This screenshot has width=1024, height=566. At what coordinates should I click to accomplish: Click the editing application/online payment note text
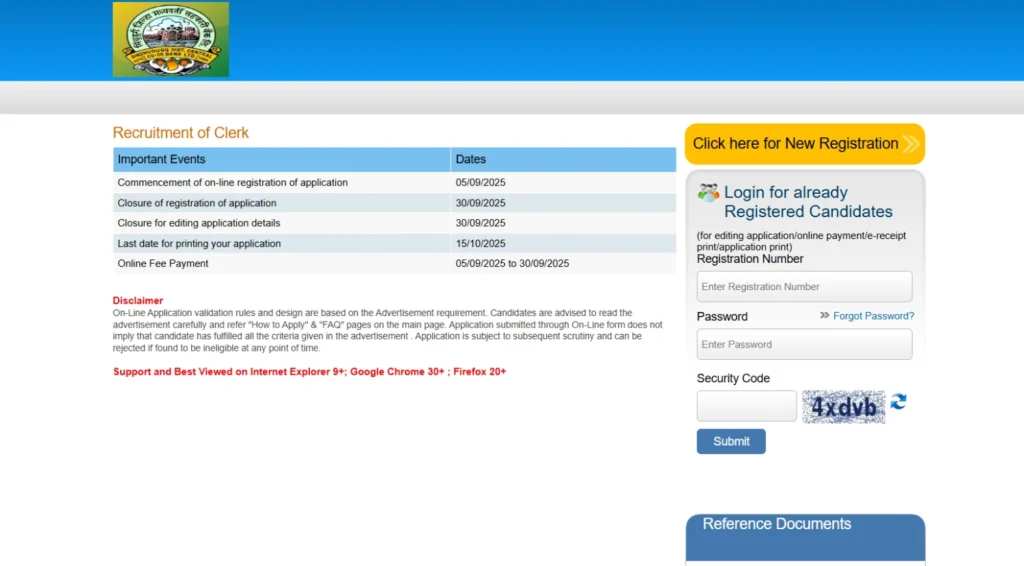coord(801,241)
